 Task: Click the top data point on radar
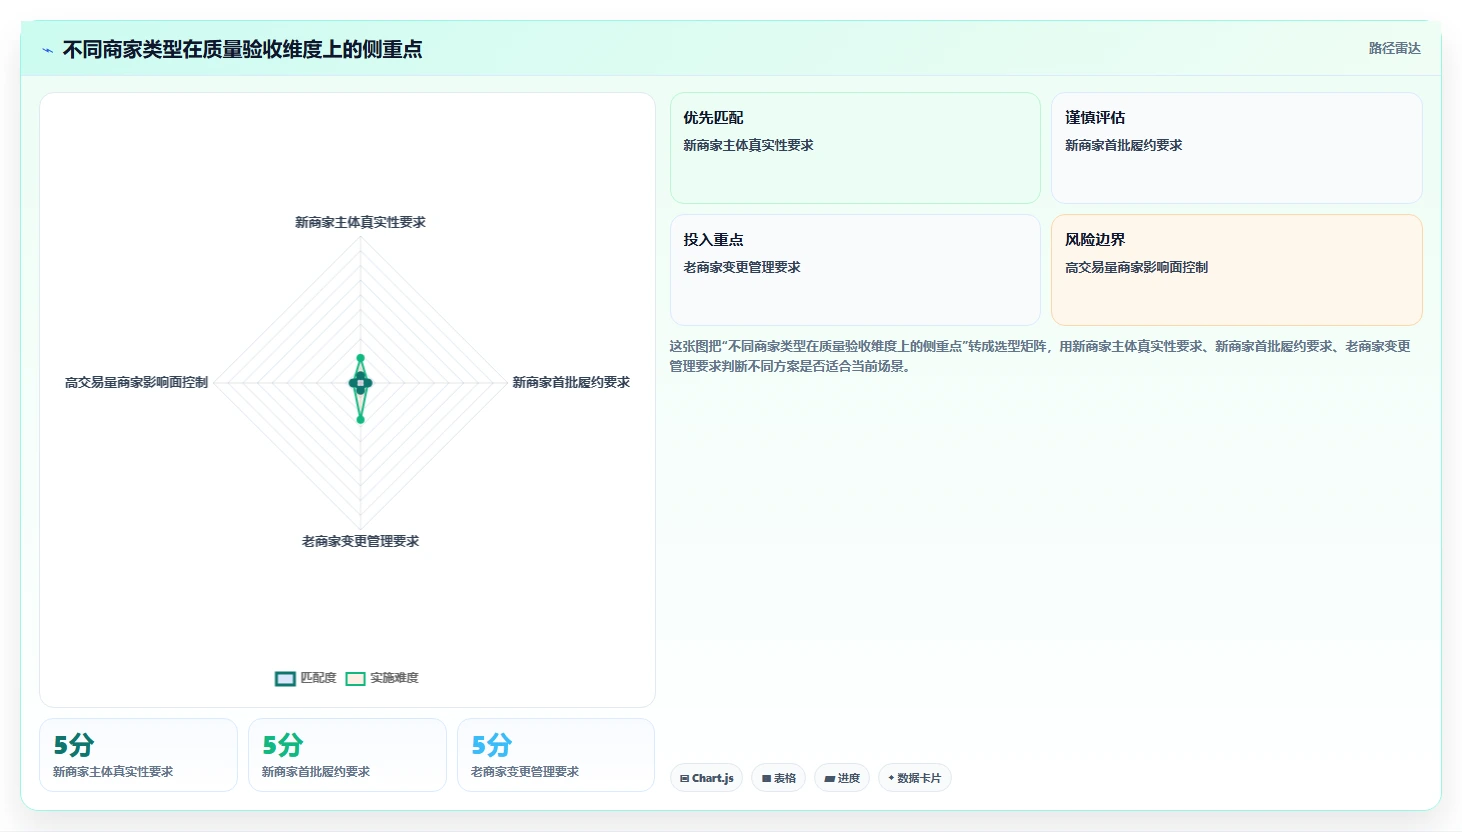(x=361, y=358)
